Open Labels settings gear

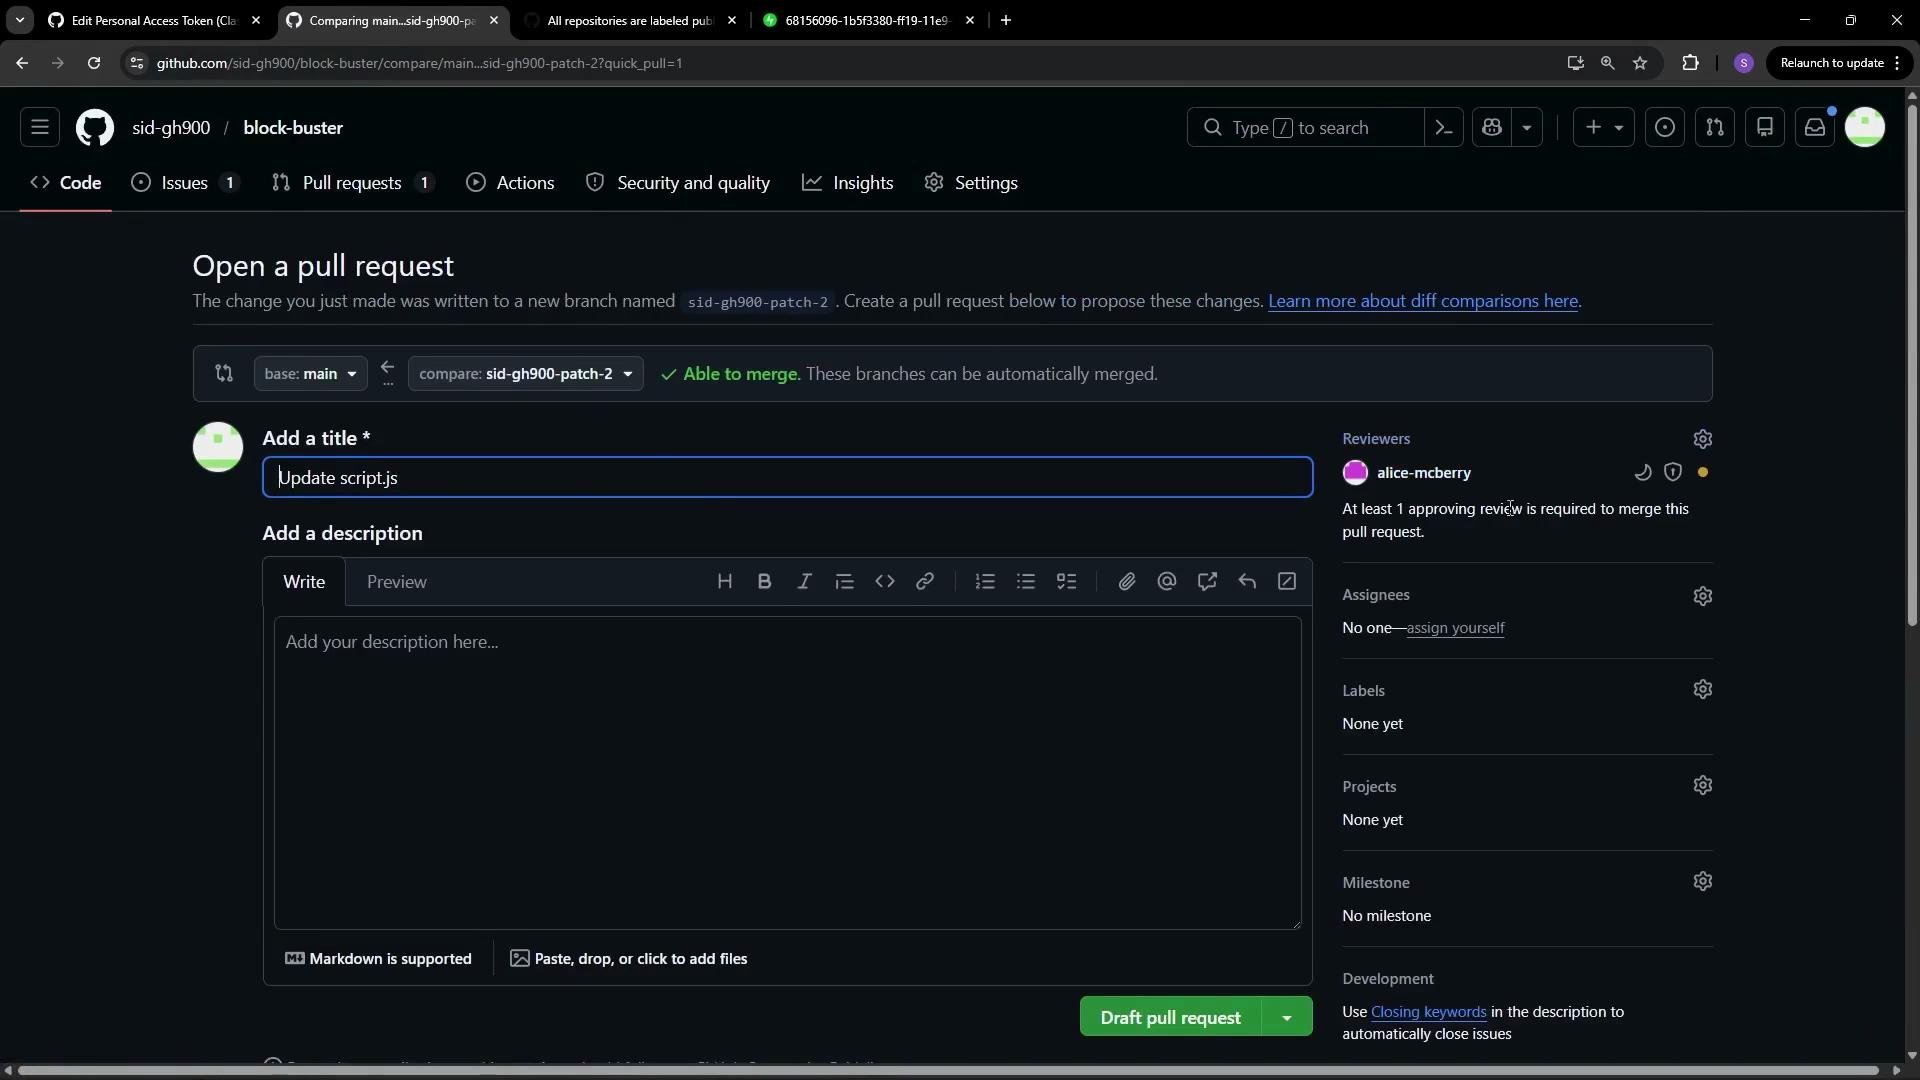(x=1703, y=690)
